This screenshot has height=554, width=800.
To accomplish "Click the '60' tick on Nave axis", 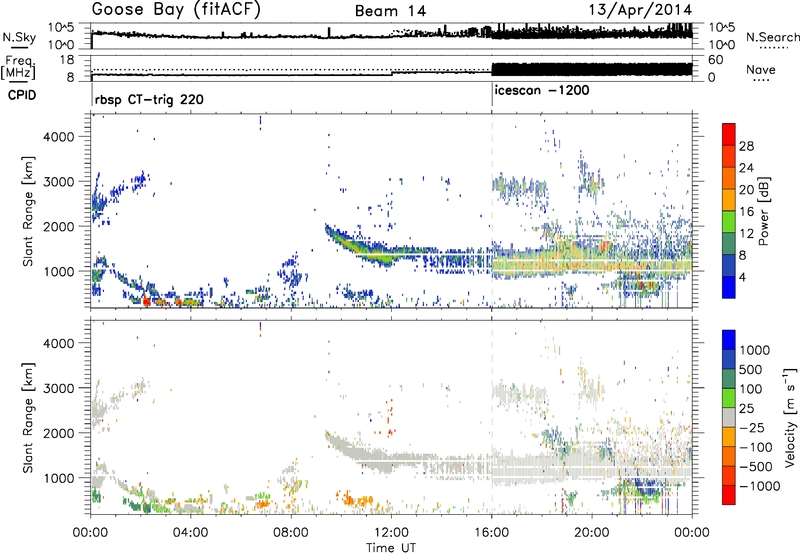I will point(716,60).
